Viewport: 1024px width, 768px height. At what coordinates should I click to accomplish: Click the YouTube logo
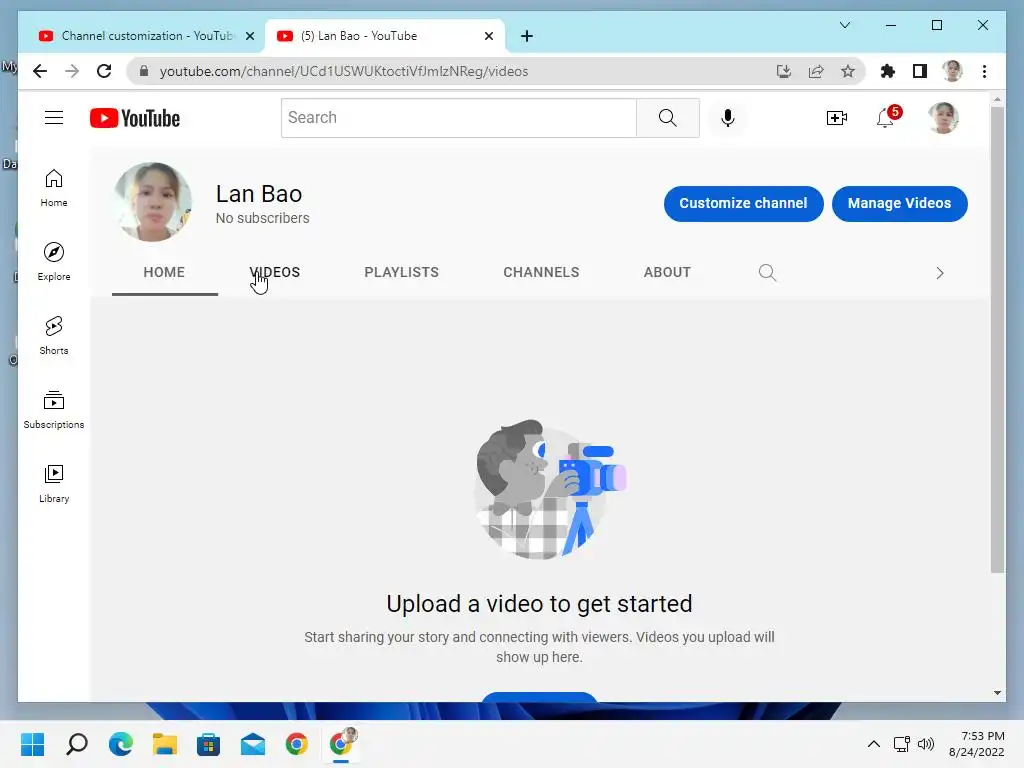click(135, 118)
